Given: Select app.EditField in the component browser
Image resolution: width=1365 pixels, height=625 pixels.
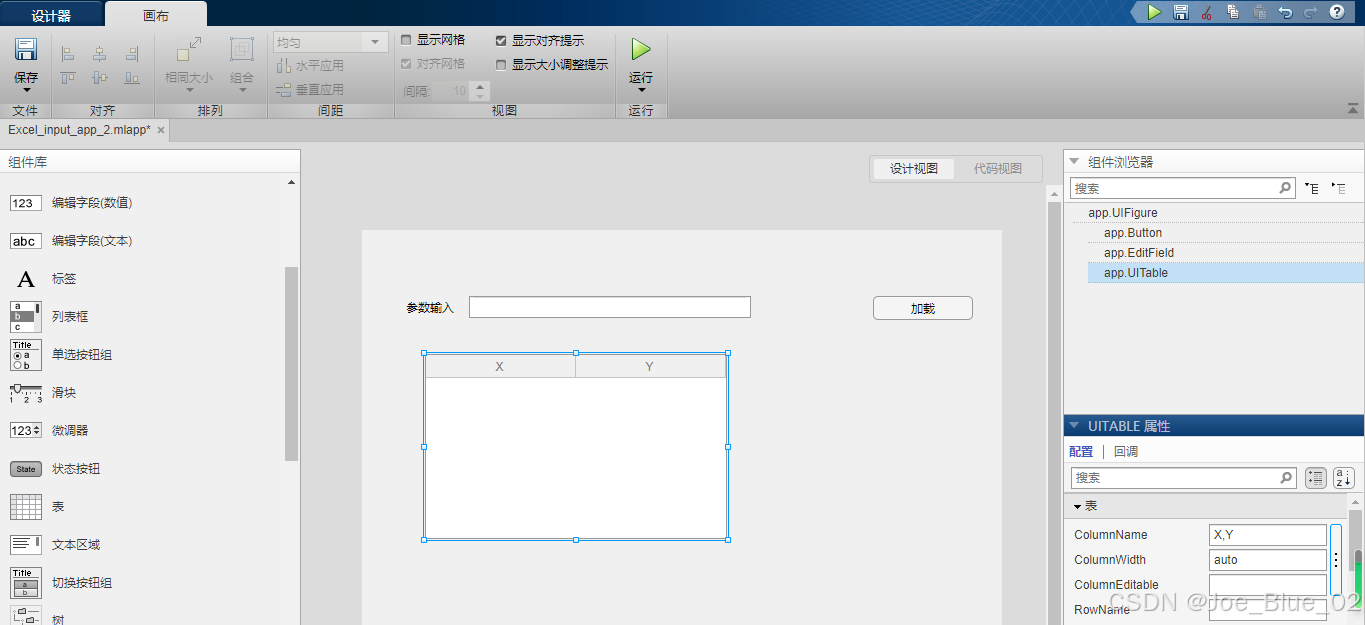Looking at the screenshot, I should coord(1137,252).
